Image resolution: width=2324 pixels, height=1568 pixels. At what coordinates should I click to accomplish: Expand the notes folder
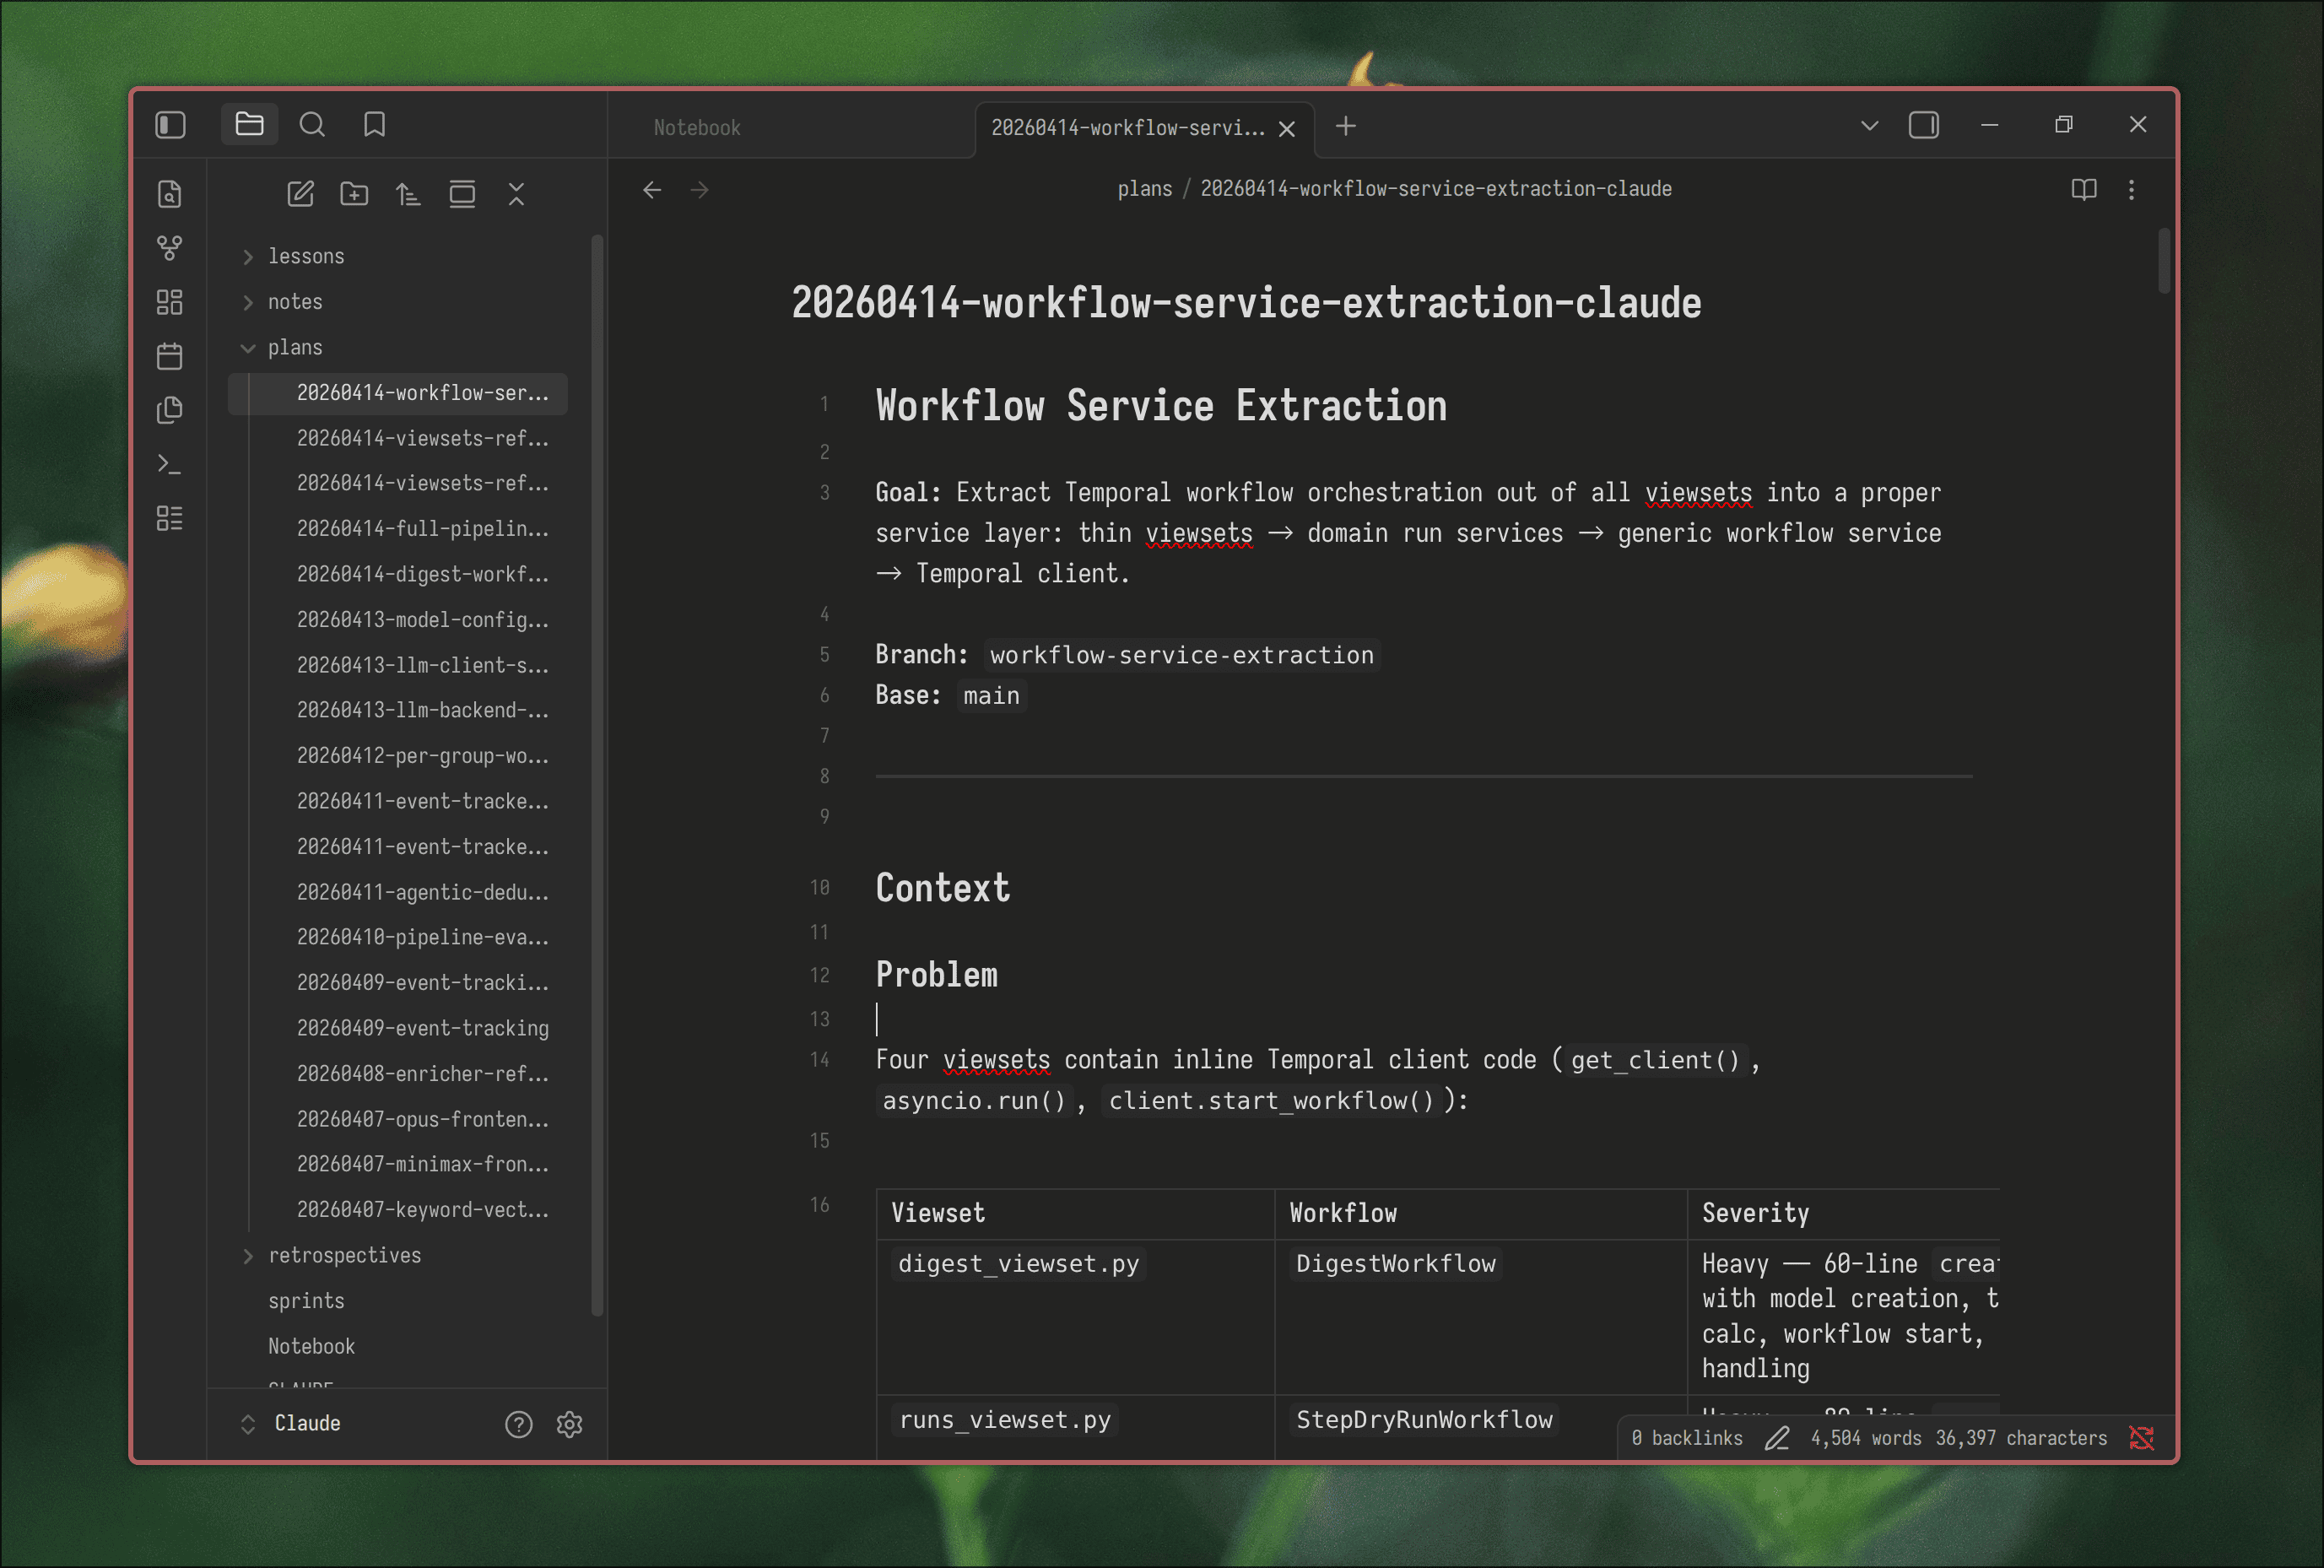coord(247,301)
